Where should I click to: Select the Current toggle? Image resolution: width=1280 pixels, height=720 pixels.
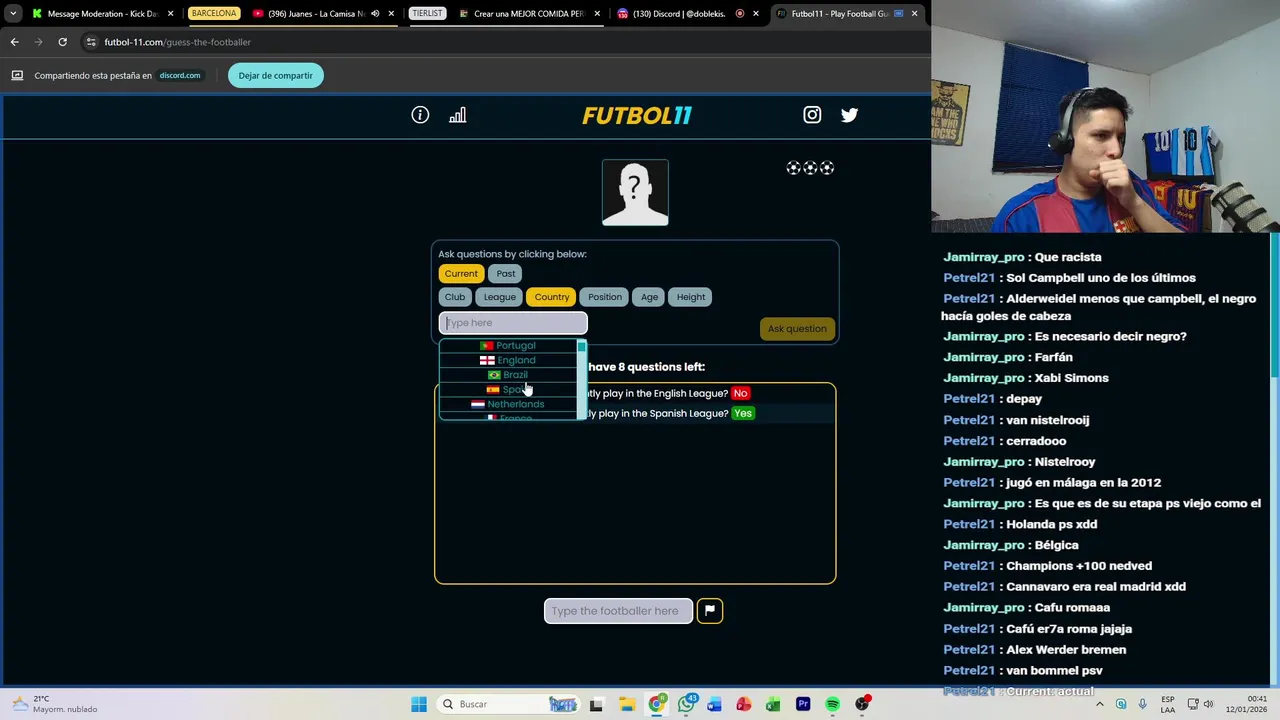click(x=461, y=273)
